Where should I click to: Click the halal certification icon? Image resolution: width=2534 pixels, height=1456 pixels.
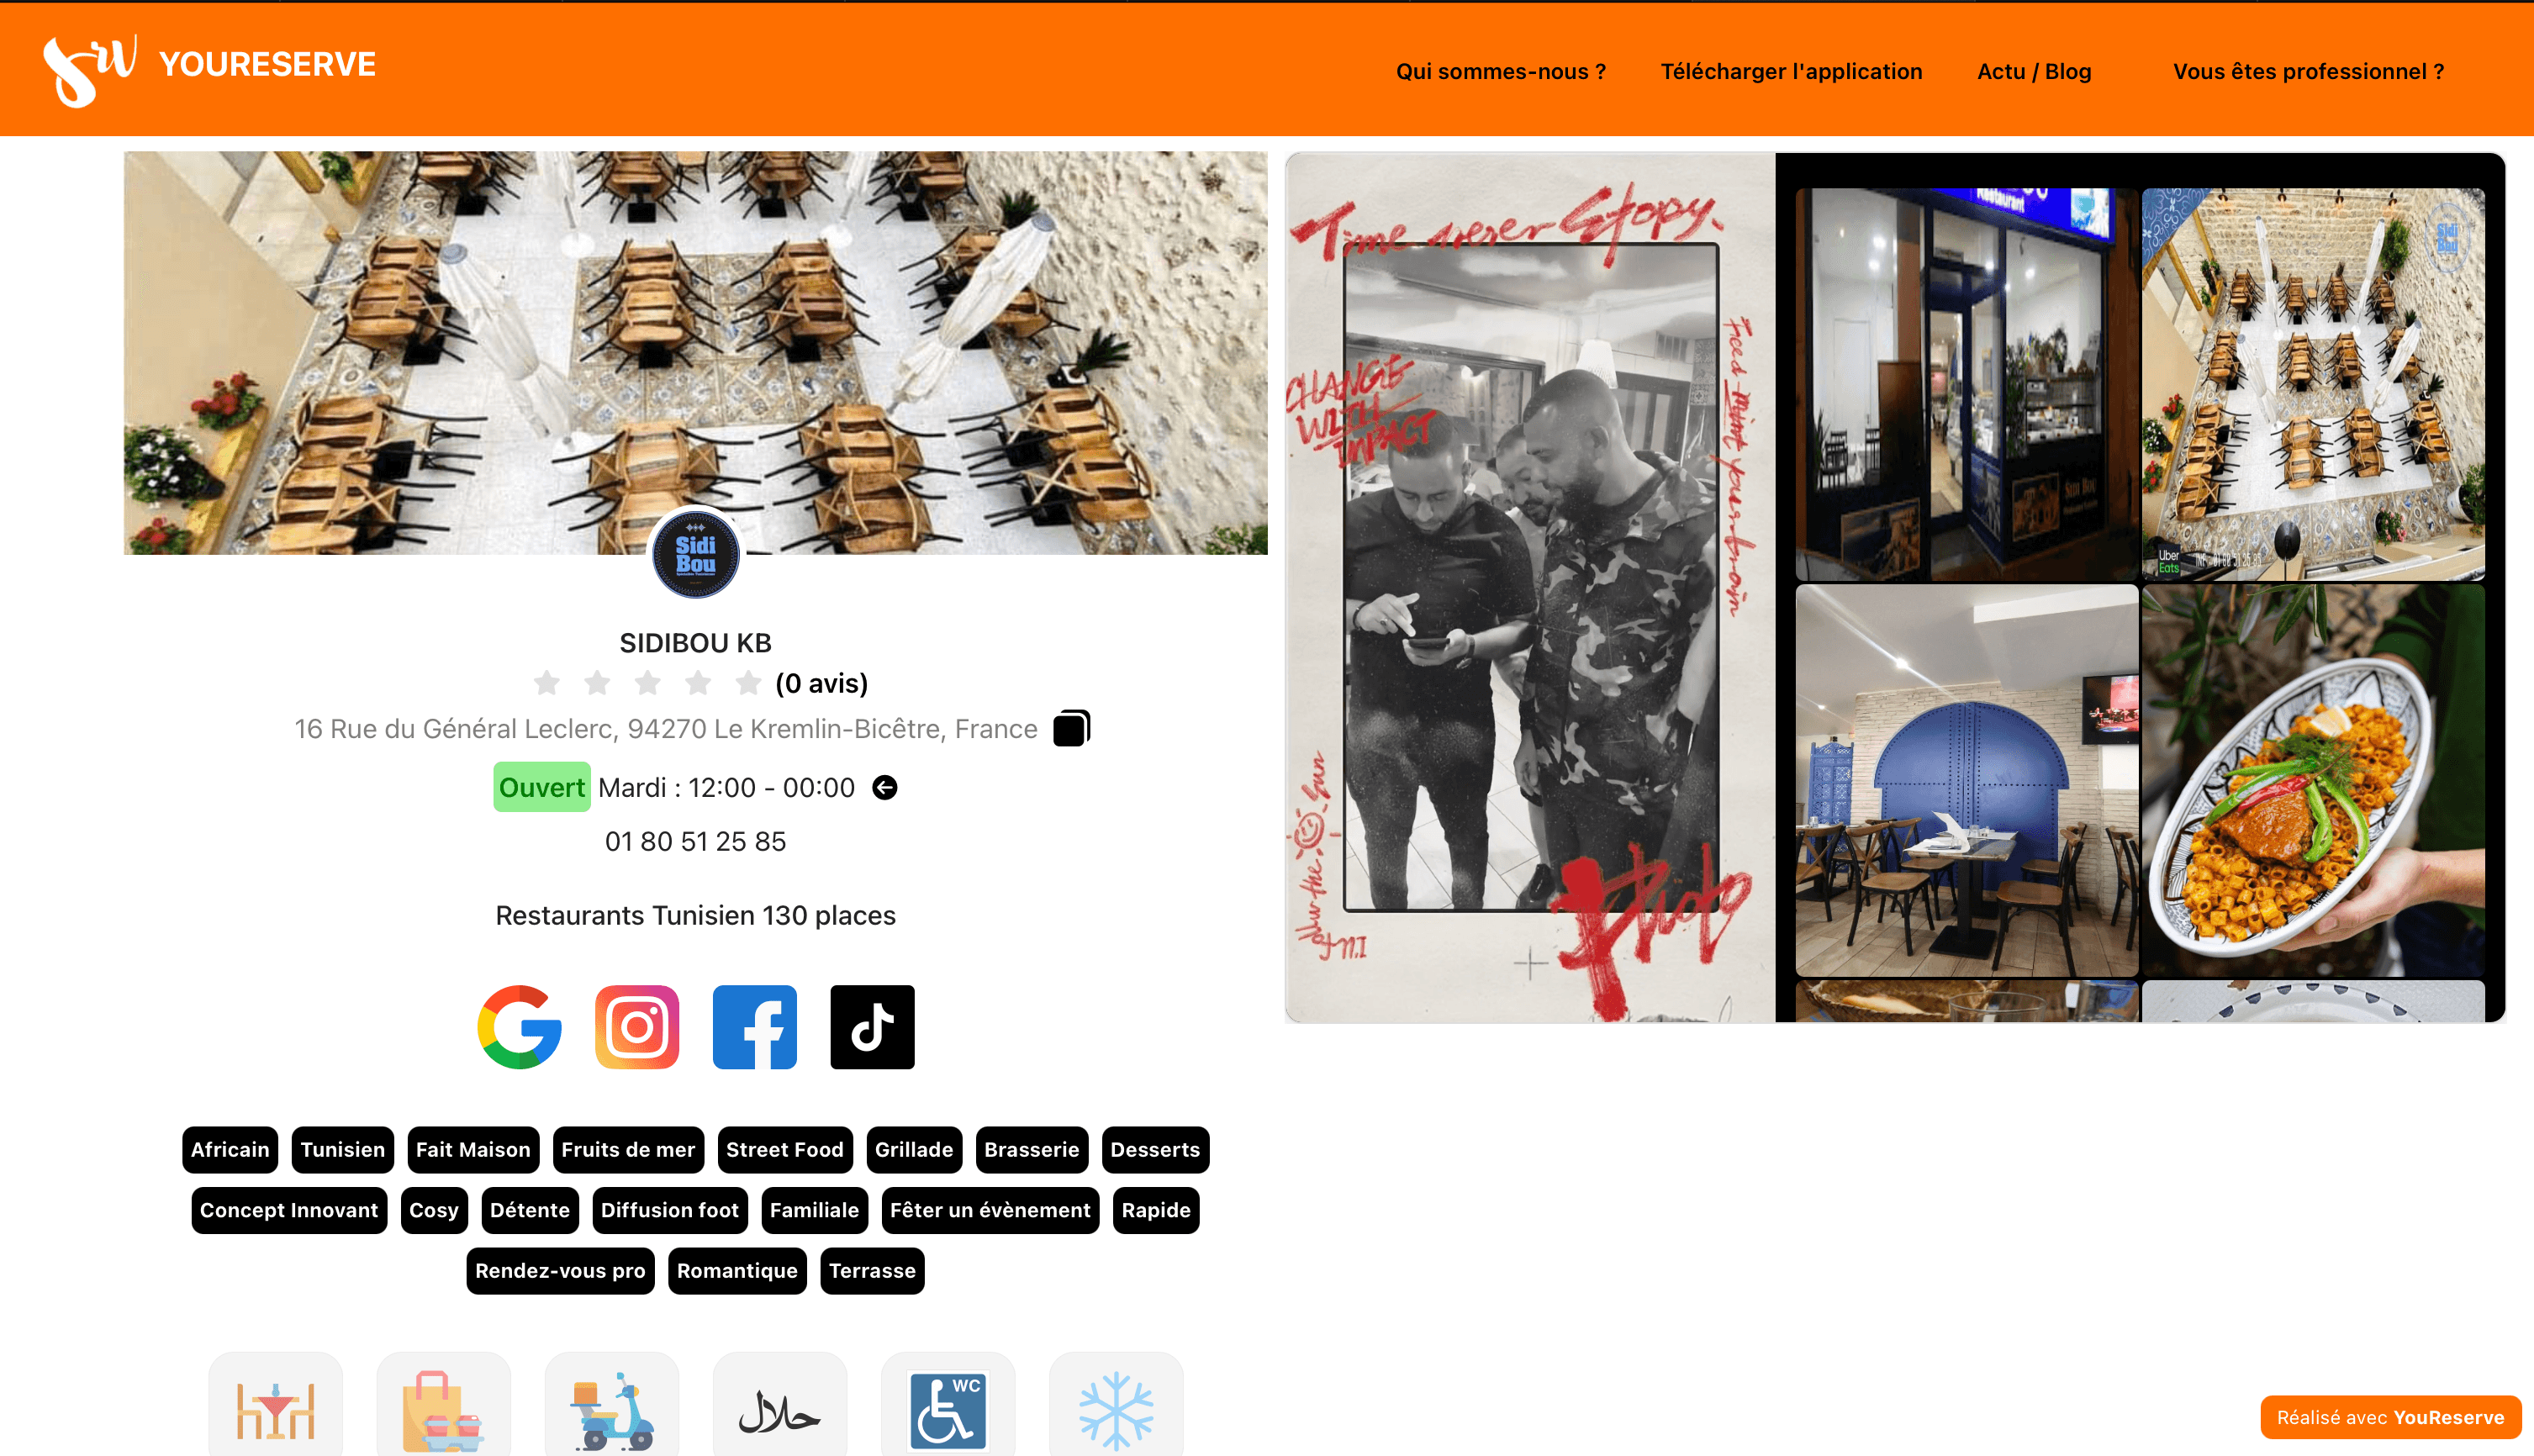click(779, 1411)
